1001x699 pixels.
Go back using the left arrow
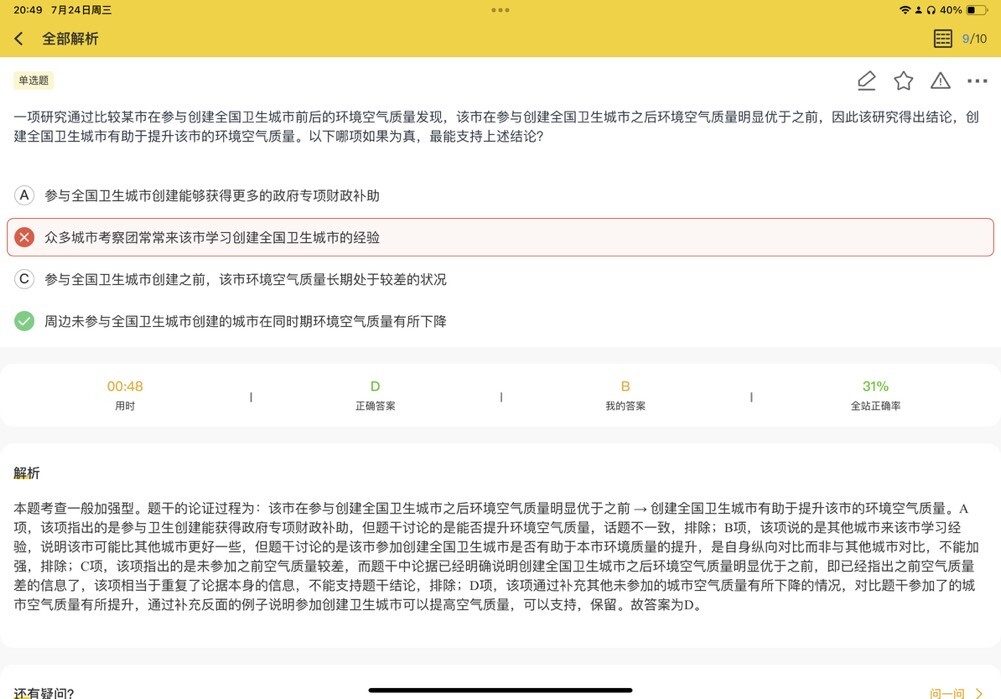(x=19, y=39)
